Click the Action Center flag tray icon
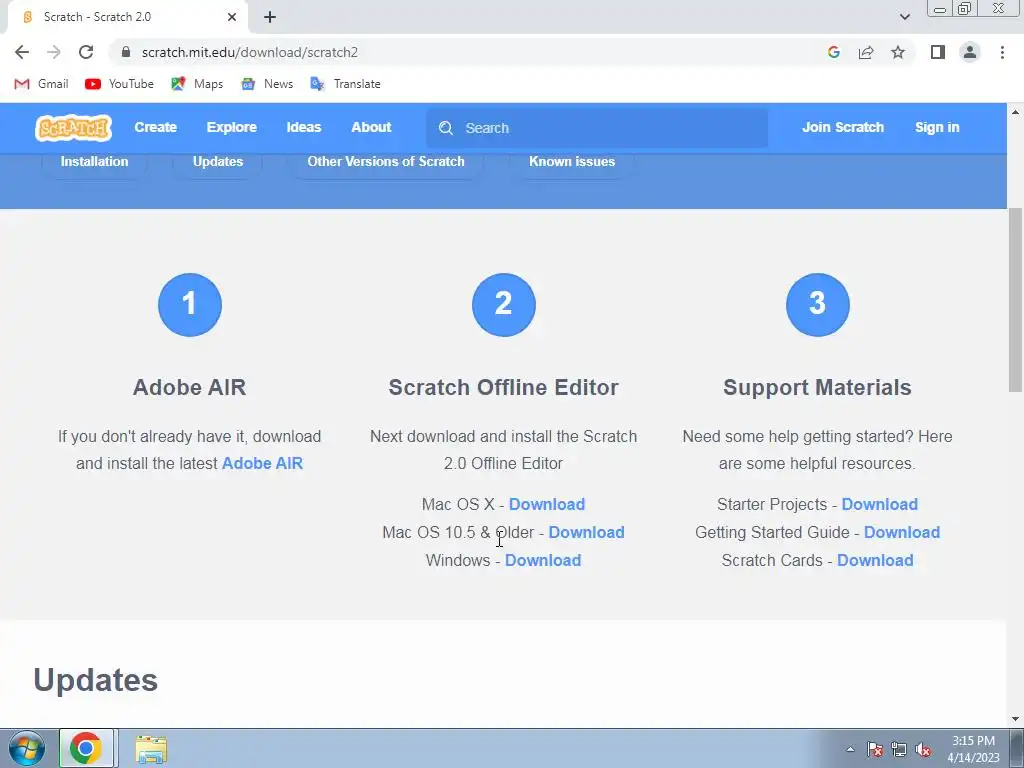This screenshot has width=1024, height=768. tap(874, 750)
